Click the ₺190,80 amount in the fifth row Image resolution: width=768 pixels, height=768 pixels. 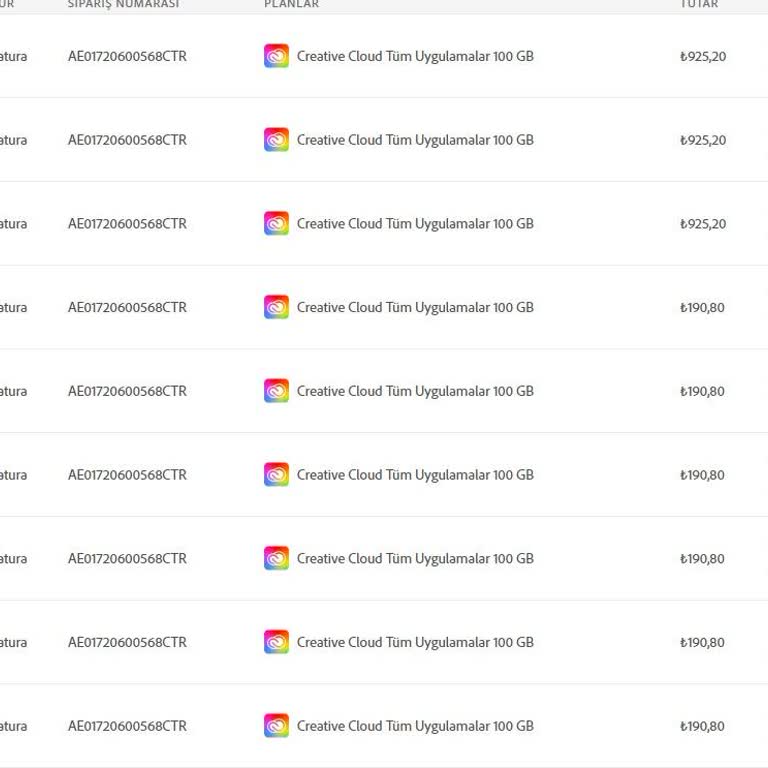(702, 392)
